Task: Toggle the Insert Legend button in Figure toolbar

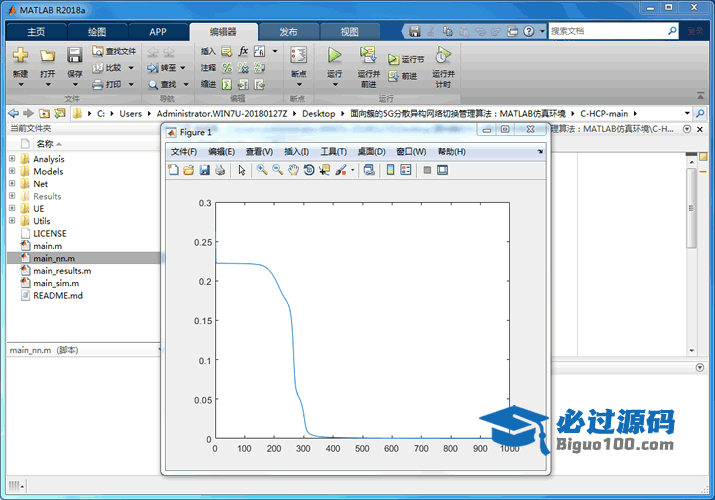Action: coord(406,170)
